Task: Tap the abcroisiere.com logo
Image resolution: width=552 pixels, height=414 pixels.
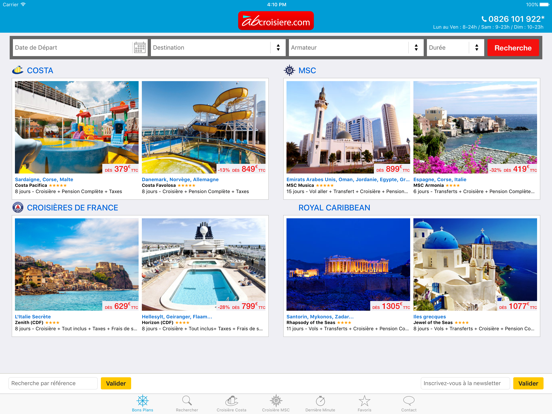Action: click(x=276, y=21)
